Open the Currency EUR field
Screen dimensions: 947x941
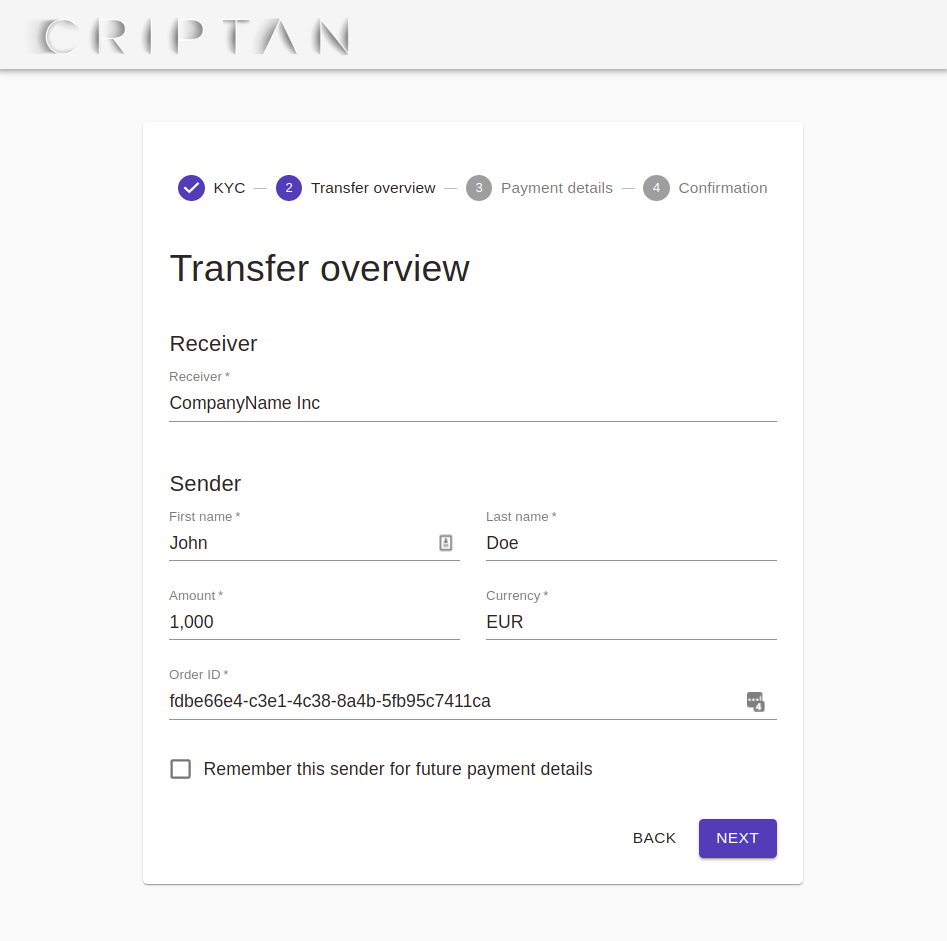631,622
